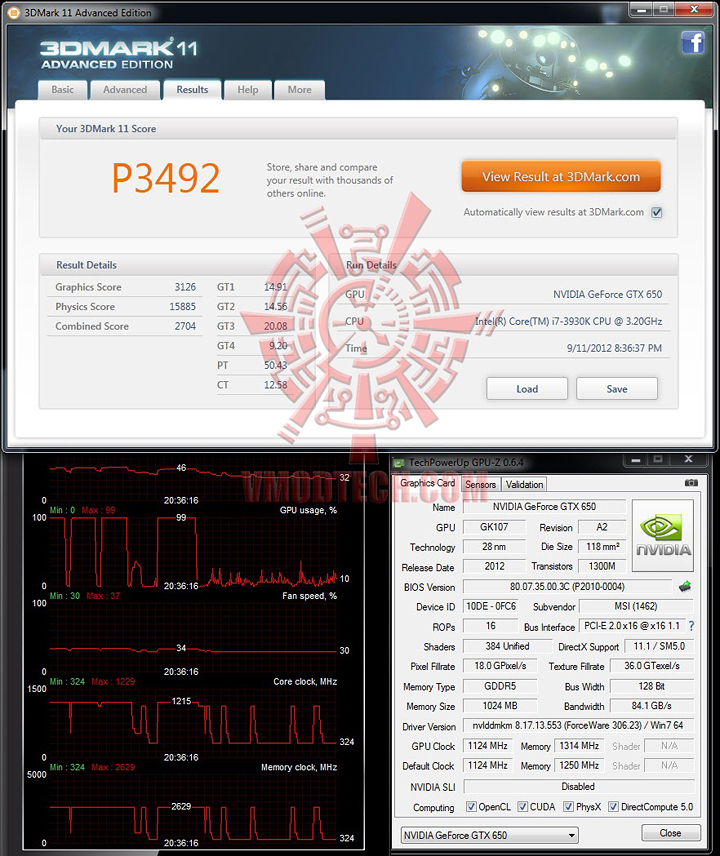The height and width of the screenshot is (856, 720).
Task: Click the Bus Width 128 Bit field
Action: (652, 686)
